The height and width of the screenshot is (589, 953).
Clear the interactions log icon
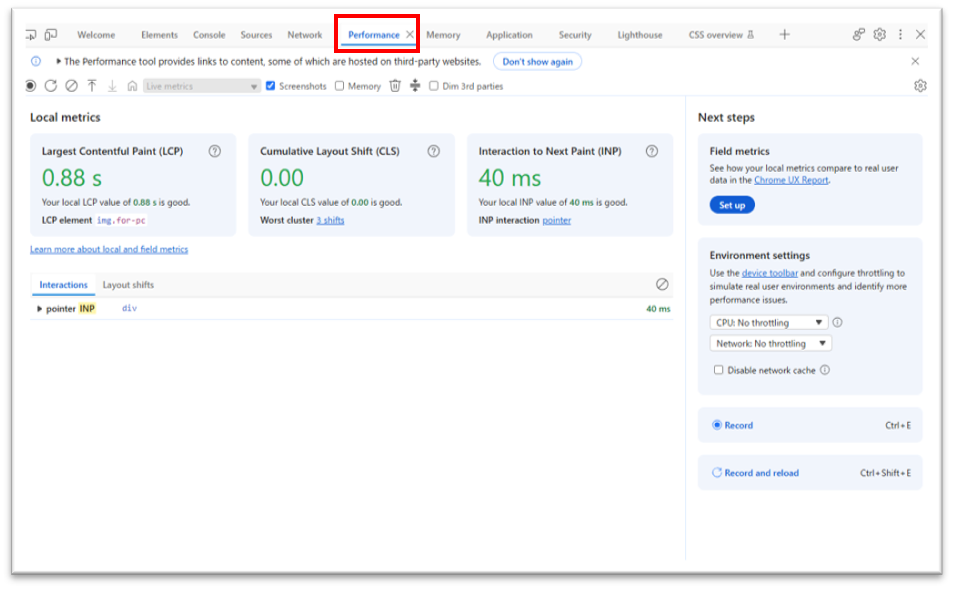[x=662, y=284]
